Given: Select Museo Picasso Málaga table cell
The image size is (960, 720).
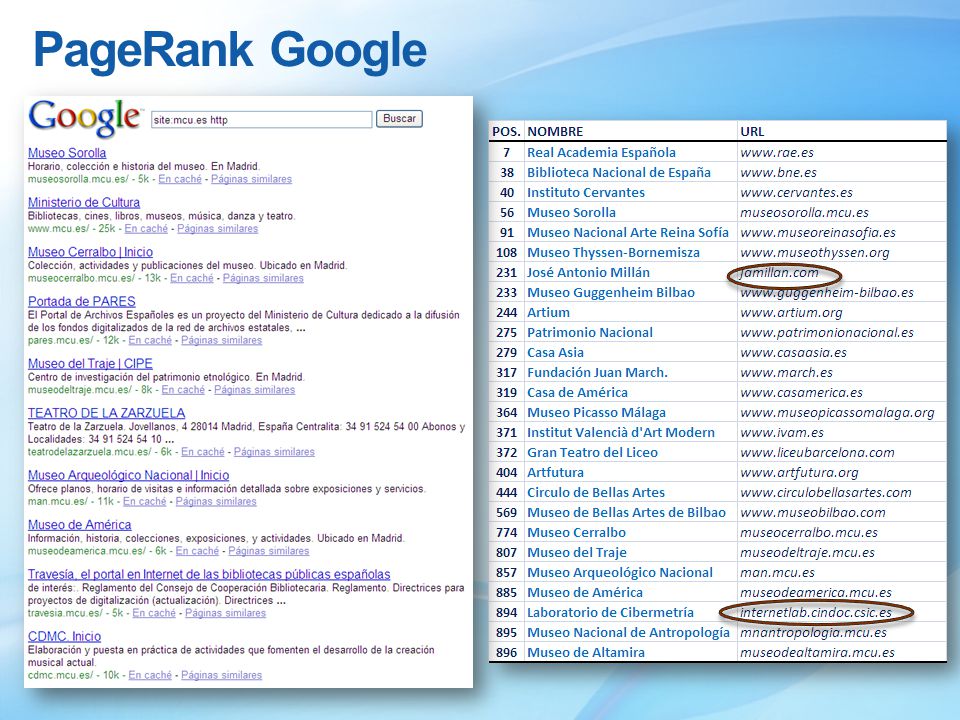Looking at the screenshot, I should [x=596, y=413].
